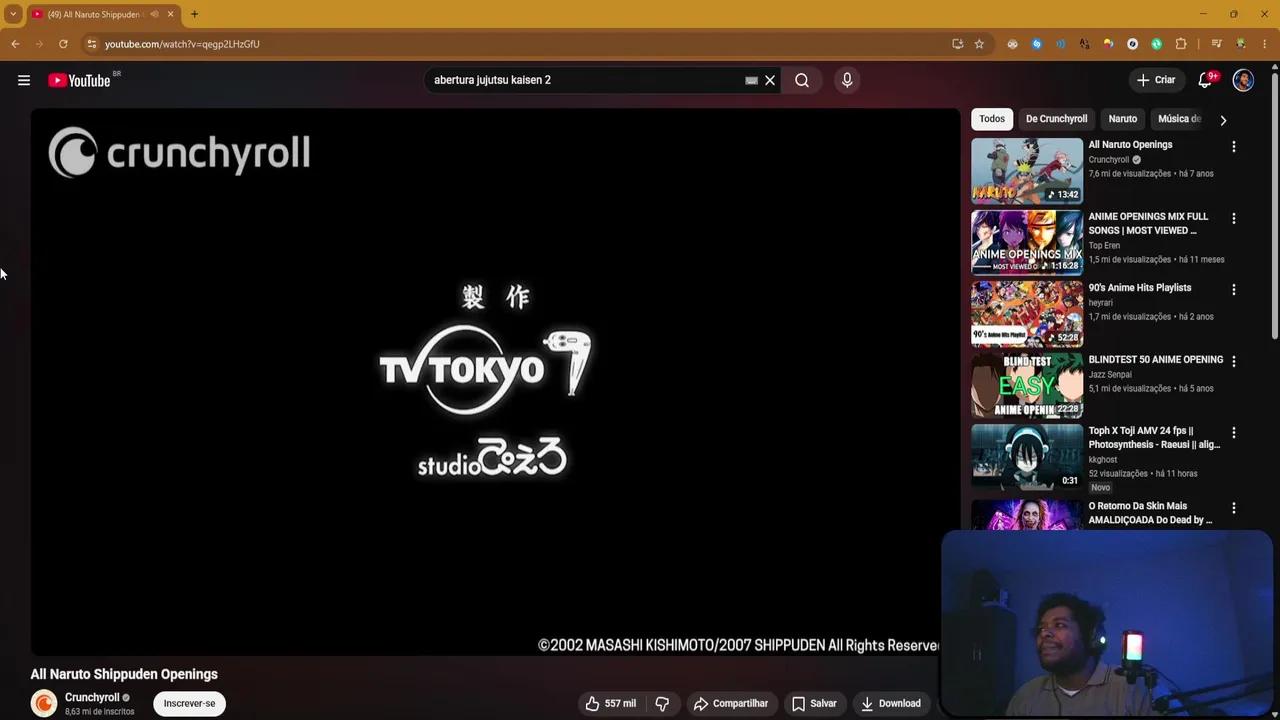Viewport: 1280px width, 720px height.
Task: Open Chrome's three-dot menu
Action: pyautogui.click(x=1265, y=44)
